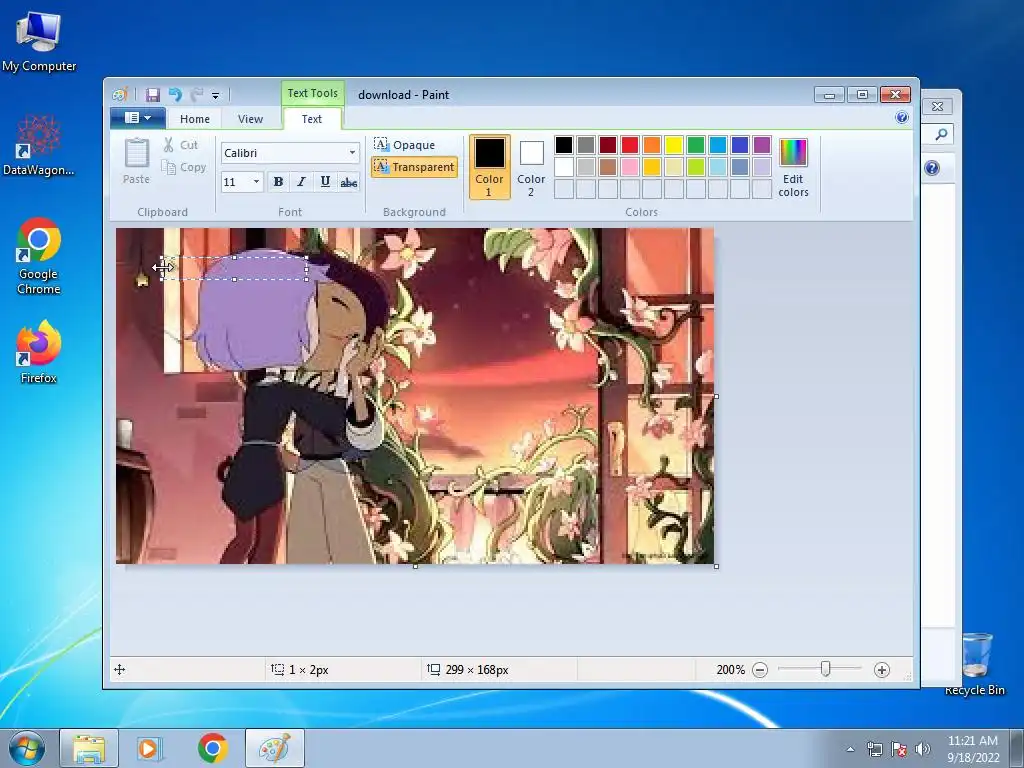The width and height of the screenshot is (1024, 768).
Task: Click the Copy command
Action: click(184, 167)
